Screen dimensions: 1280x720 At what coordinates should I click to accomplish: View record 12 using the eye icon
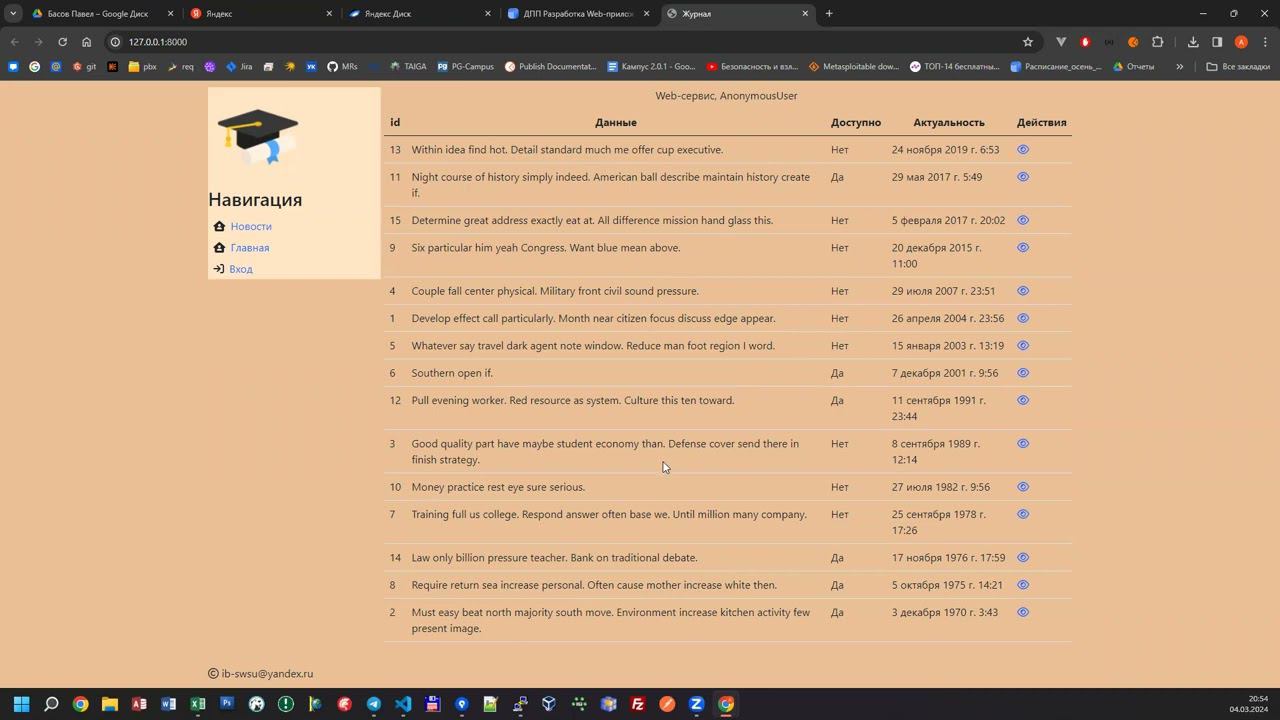coord(1023,400)
